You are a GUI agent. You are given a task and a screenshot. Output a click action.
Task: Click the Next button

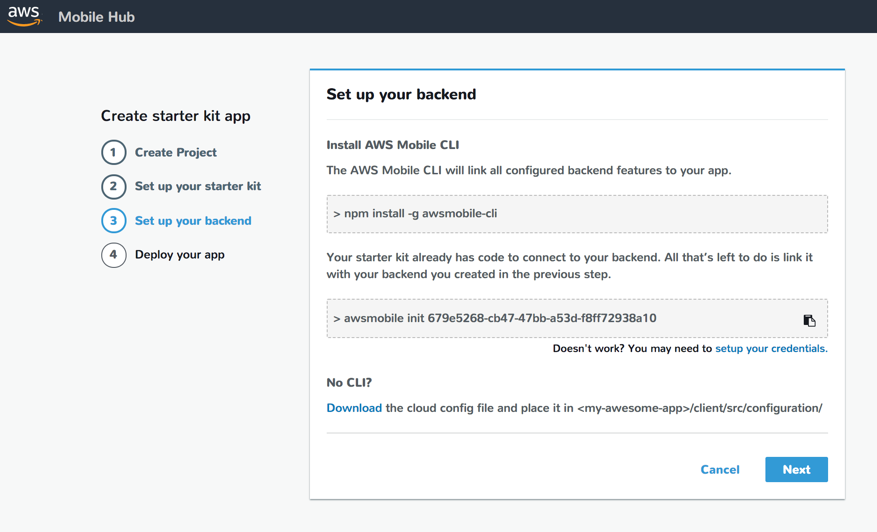[796, 469]
